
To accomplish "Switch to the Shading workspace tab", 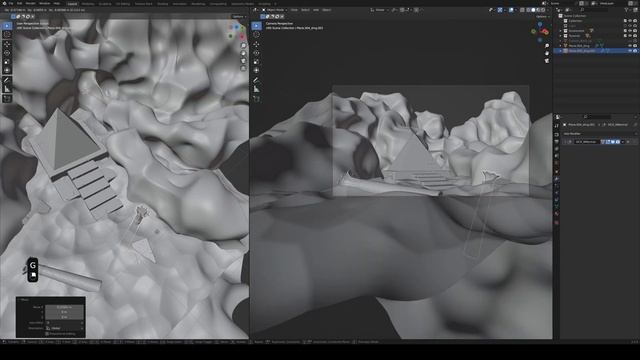I will pos(162,4).
